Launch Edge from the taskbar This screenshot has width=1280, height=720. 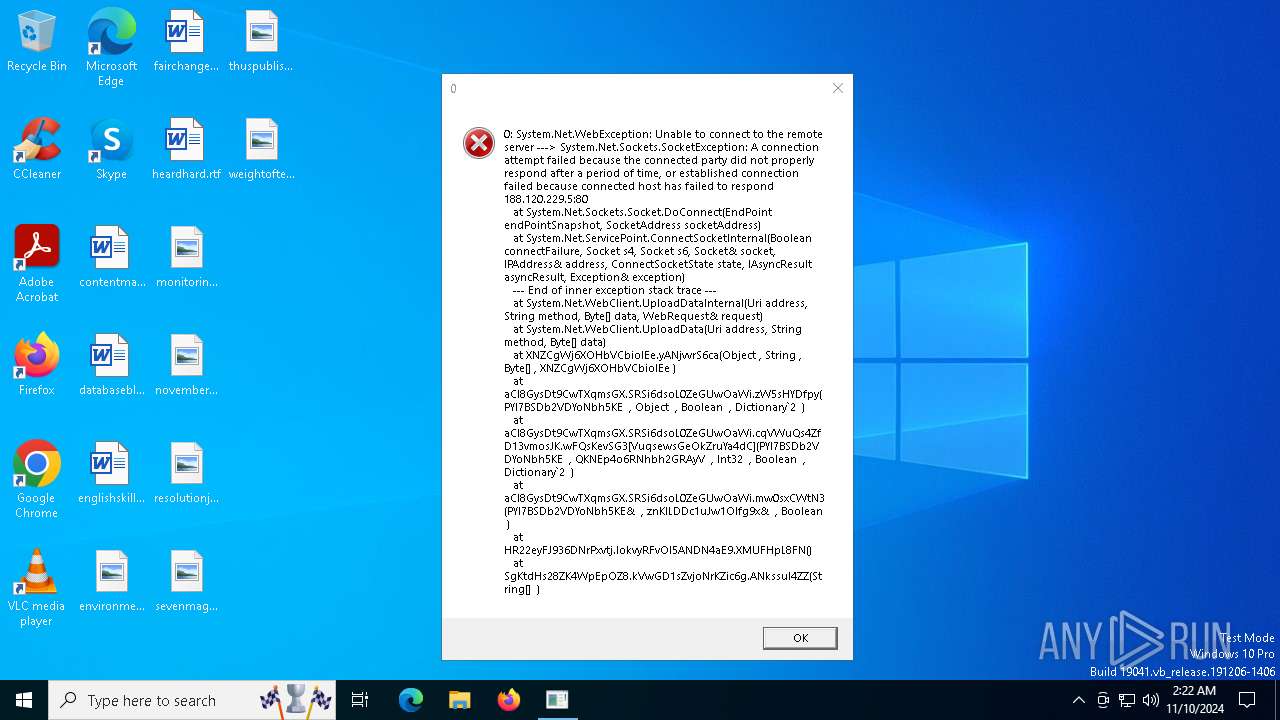click(x=411, y=700)
